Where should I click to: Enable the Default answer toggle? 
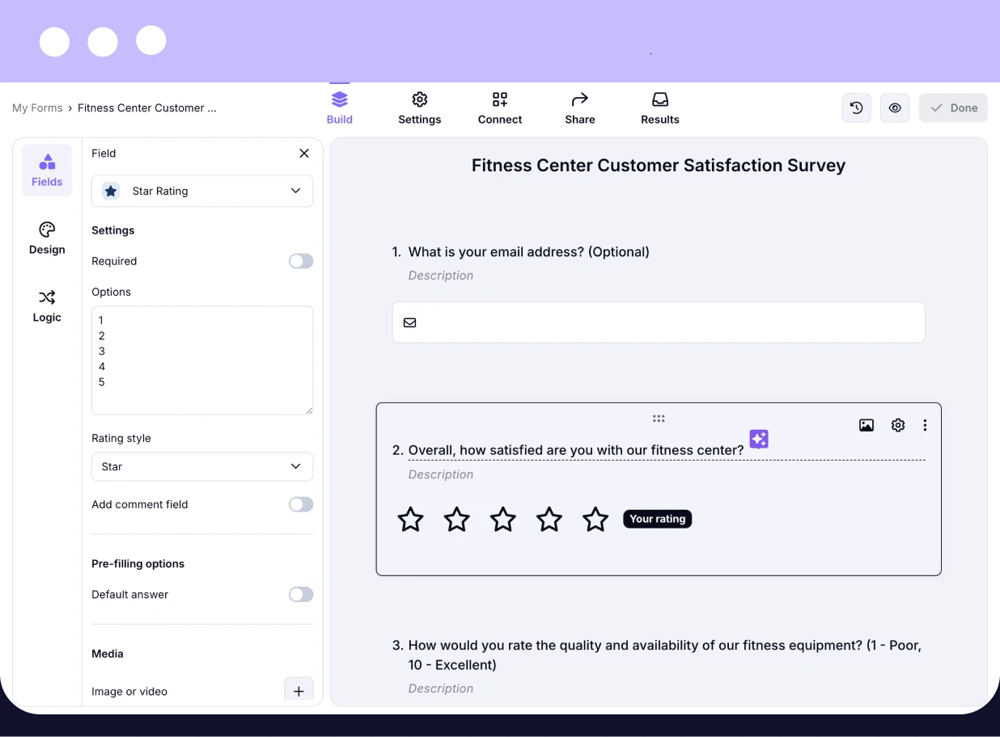click(300, 594)
